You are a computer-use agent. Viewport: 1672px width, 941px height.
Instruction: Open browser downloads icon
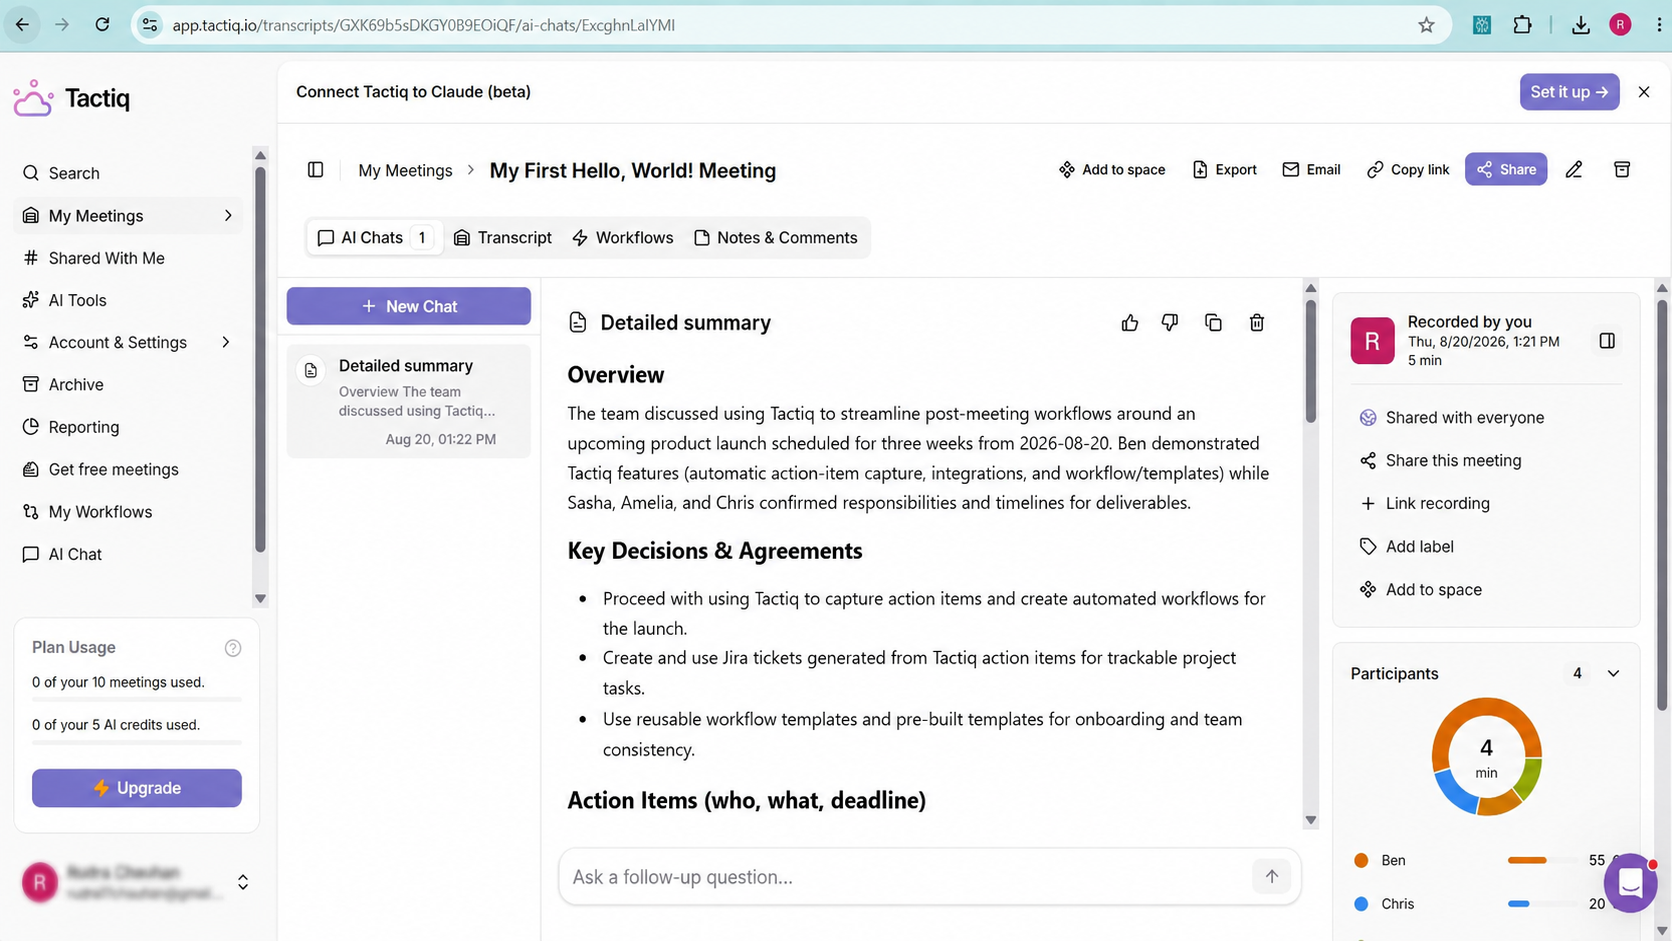[1581, 25]
